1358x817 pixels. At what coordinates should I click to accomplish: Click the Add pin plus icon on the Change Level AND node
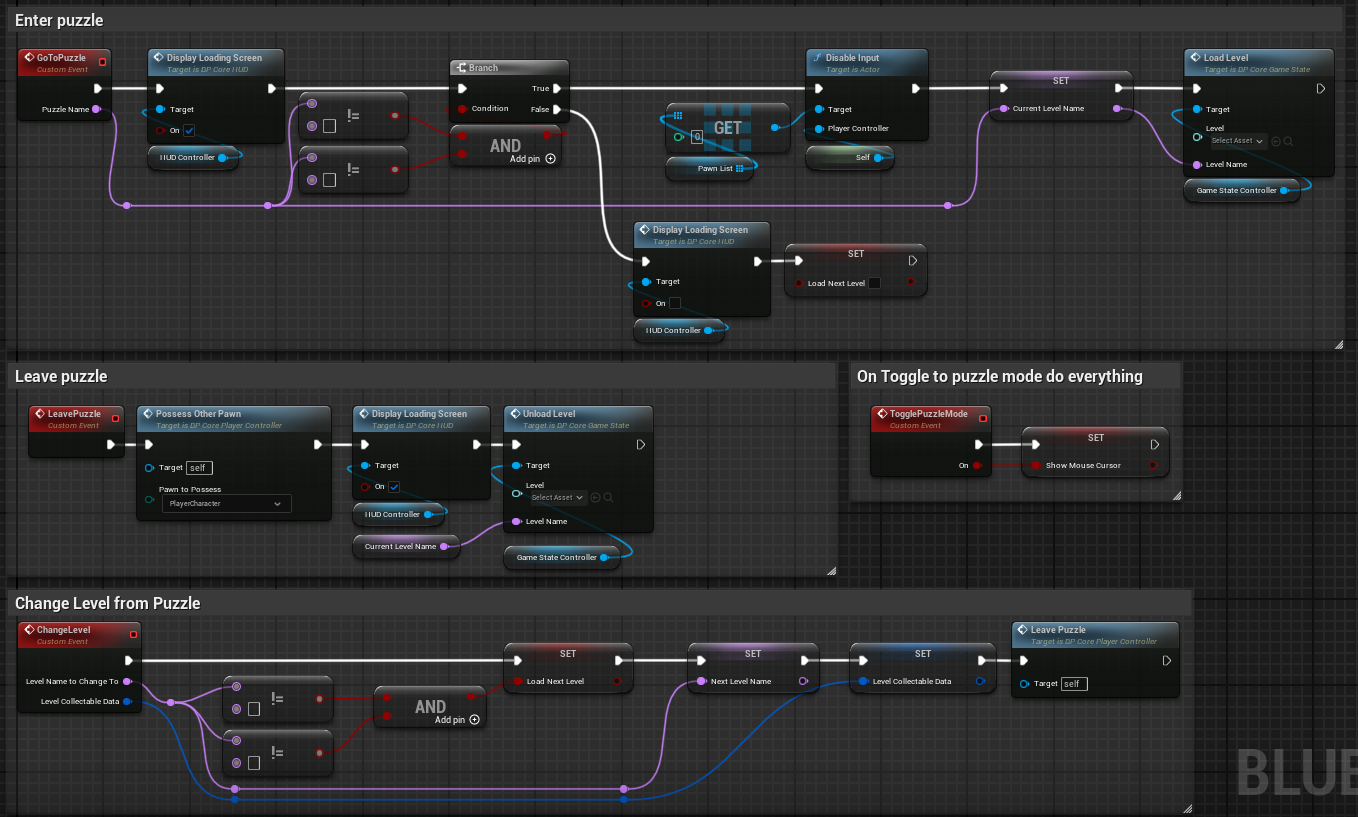[x=474, y=719]
